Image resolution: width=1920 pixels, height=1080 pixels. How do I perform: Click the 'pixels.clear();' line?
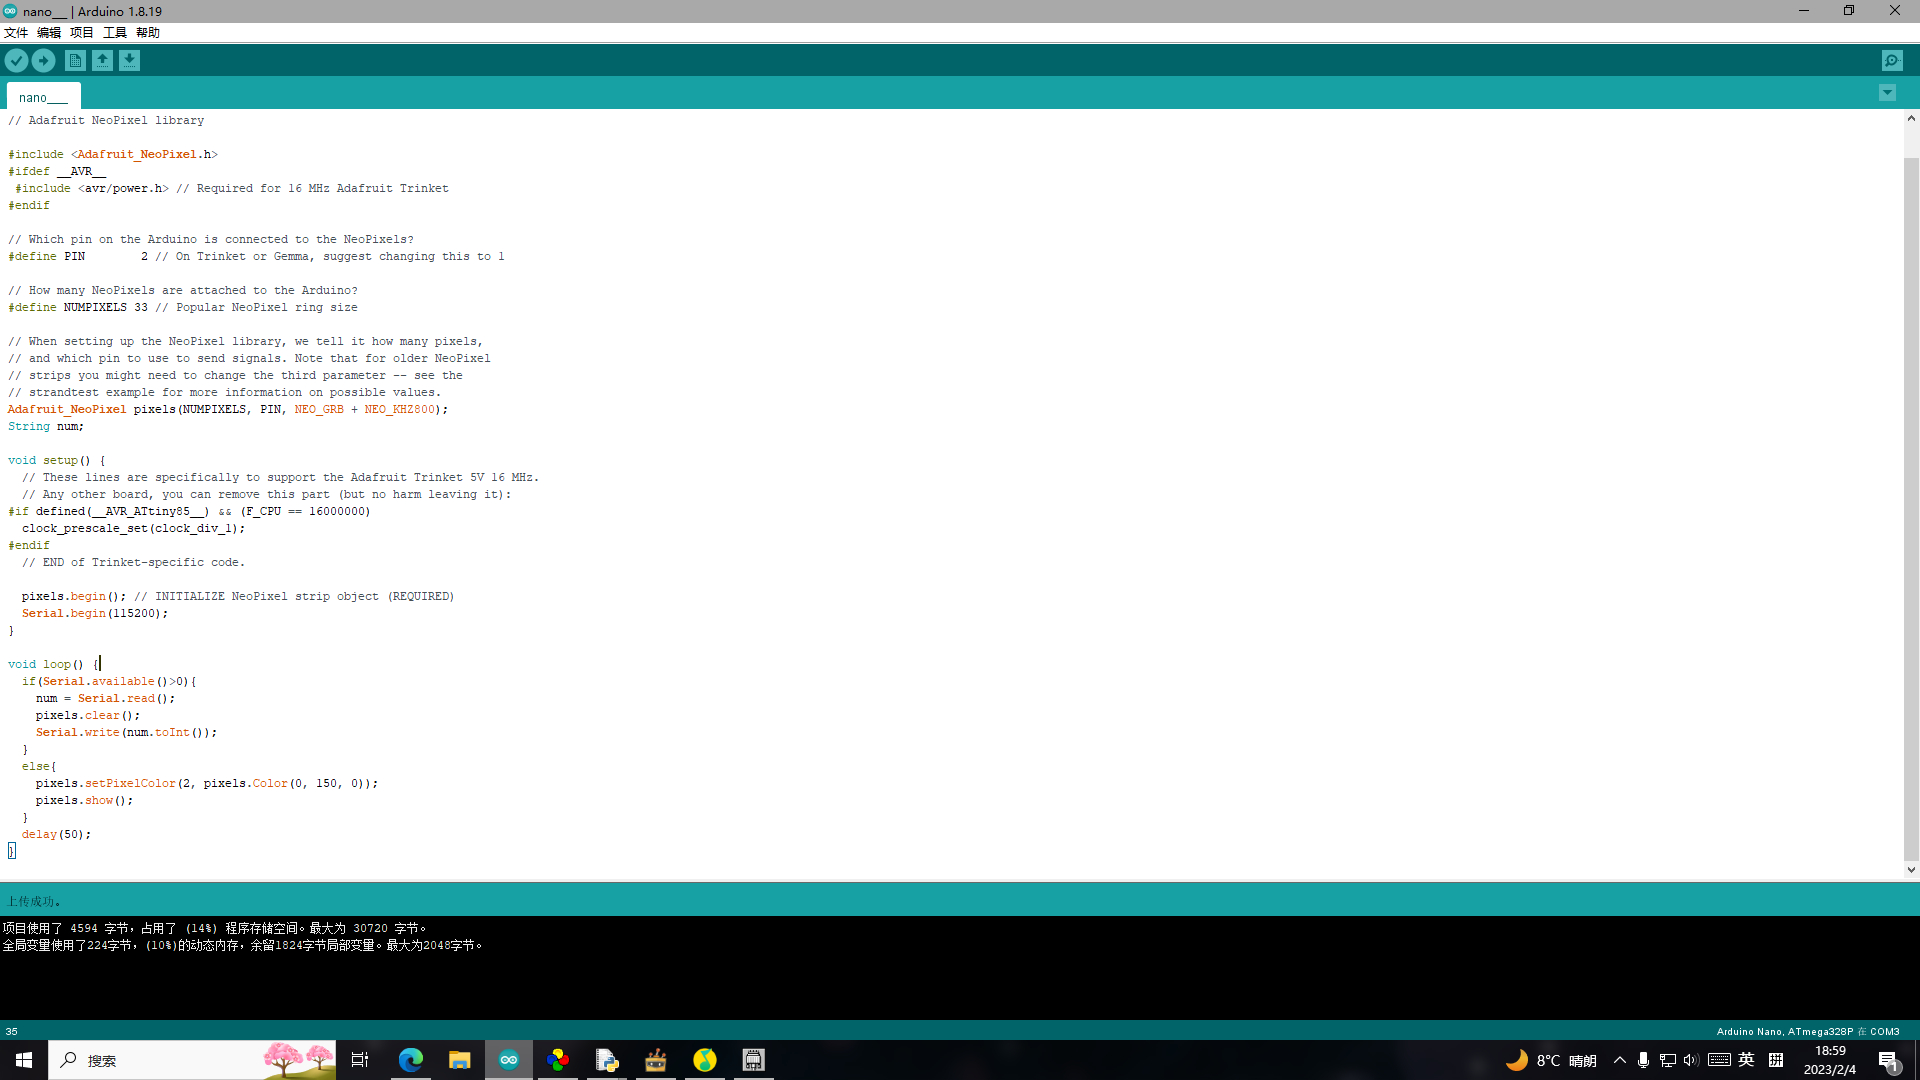pos(88,715)
